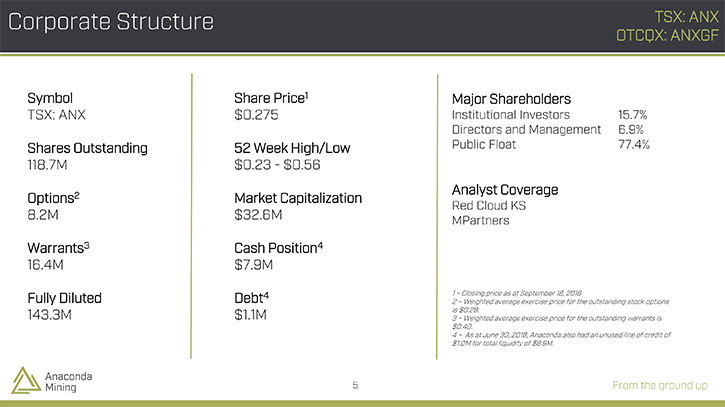Click the Anaconda Mining triangle logo
Screen dimensions: 725x407
click(26, 380)
